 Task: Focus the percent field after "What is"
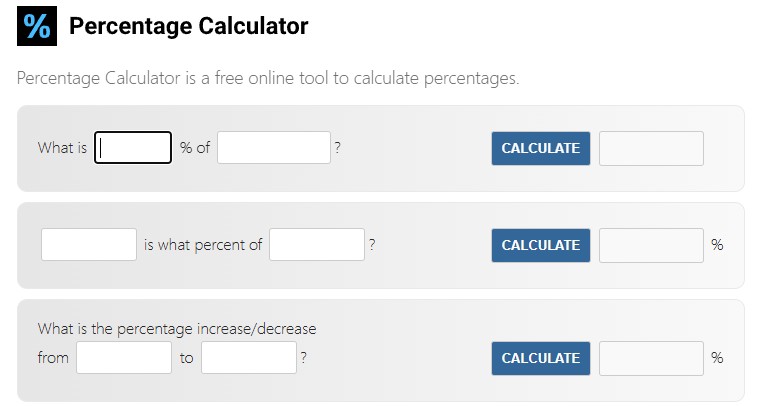pyautogui.click(x=133, y=148)
